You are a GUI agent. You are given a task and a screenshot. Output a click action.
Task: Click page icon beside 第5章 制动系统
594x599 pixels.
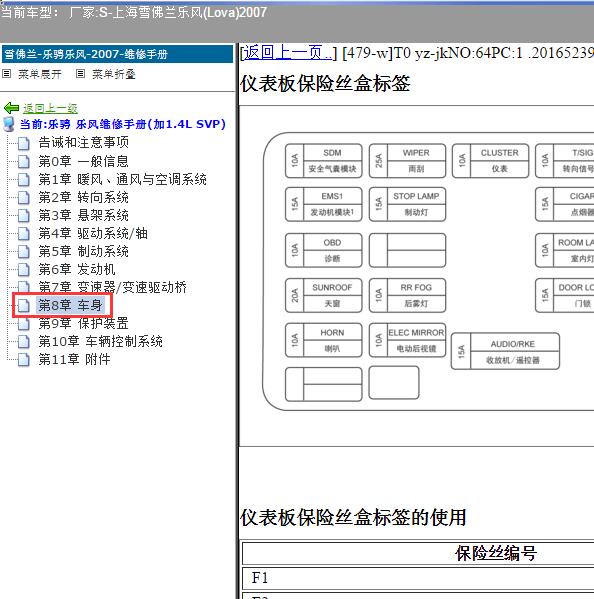[24, 251]
